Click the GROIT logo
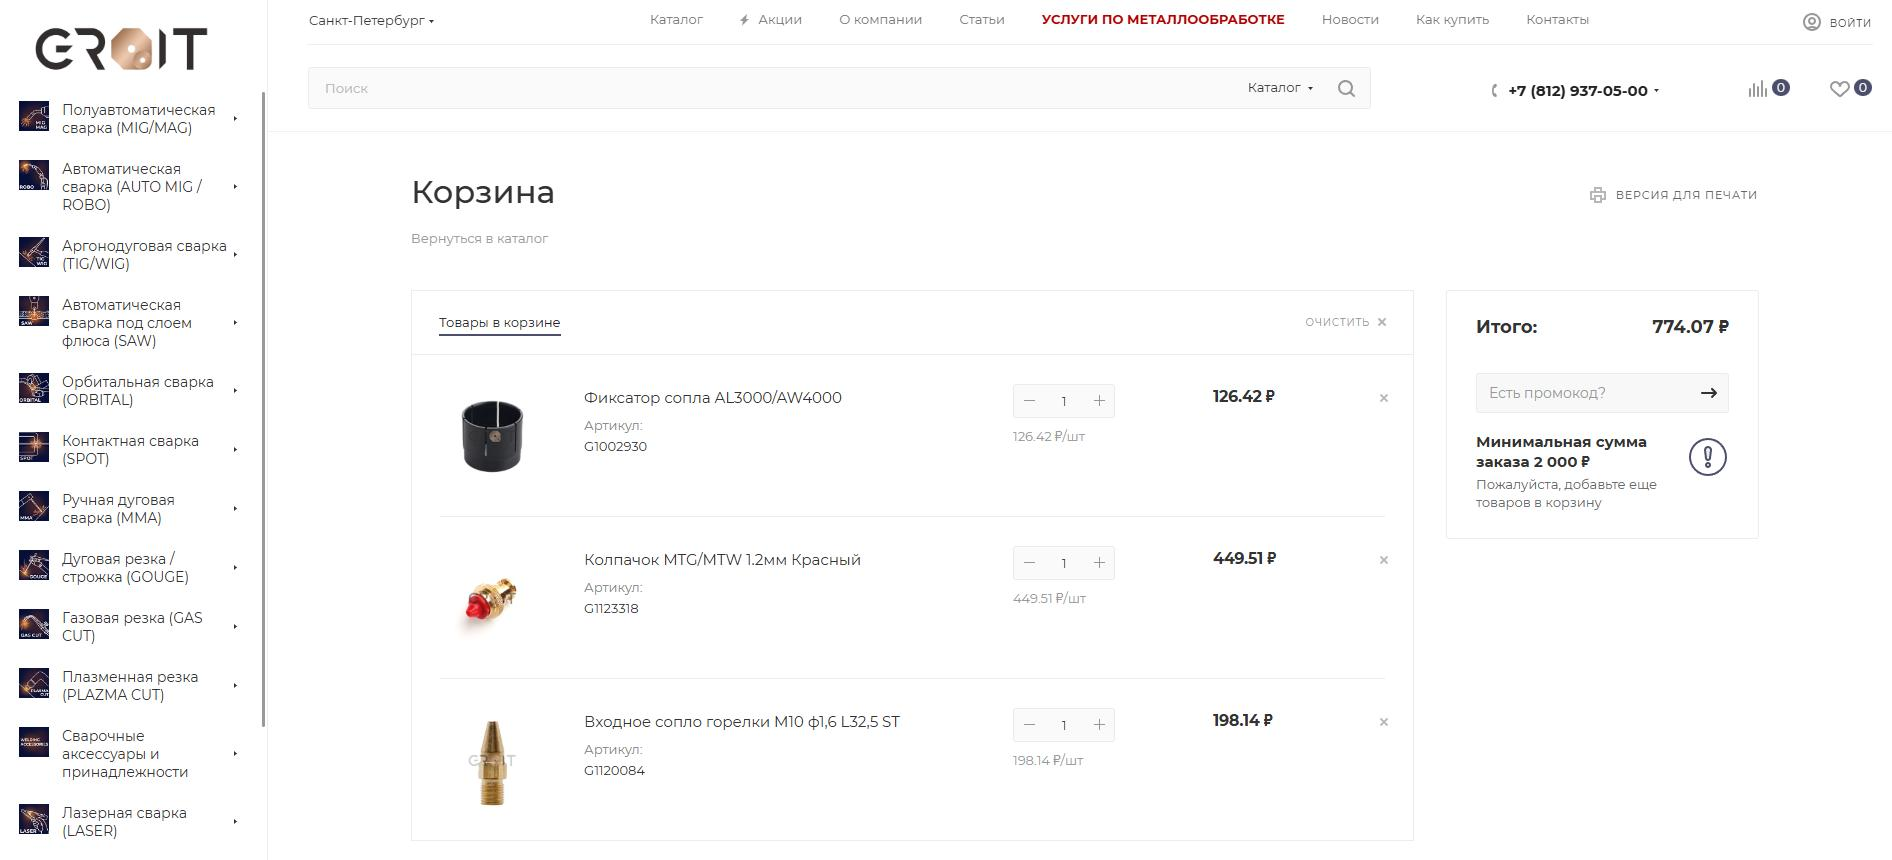1892x860 pixels. 121,48
